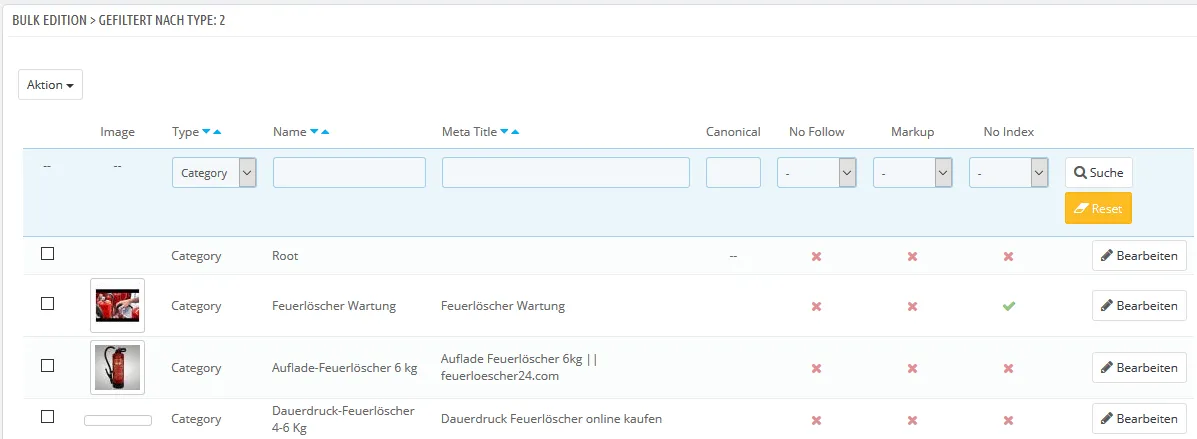Click name cell 'Dauerdruck-Feuerlöscher 4-6 Kg'

point(343,419)
